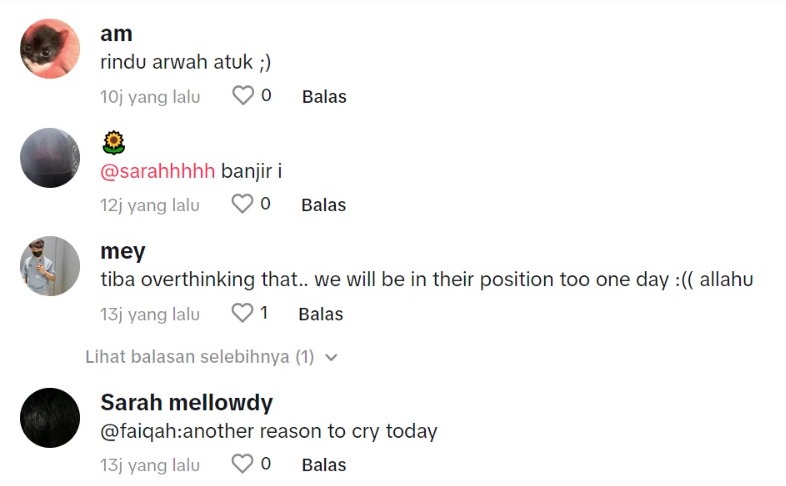The height and width of the screenshot is (486, 786).
Task: Reply to am's comment with Balas
Action: pos(324,97)
